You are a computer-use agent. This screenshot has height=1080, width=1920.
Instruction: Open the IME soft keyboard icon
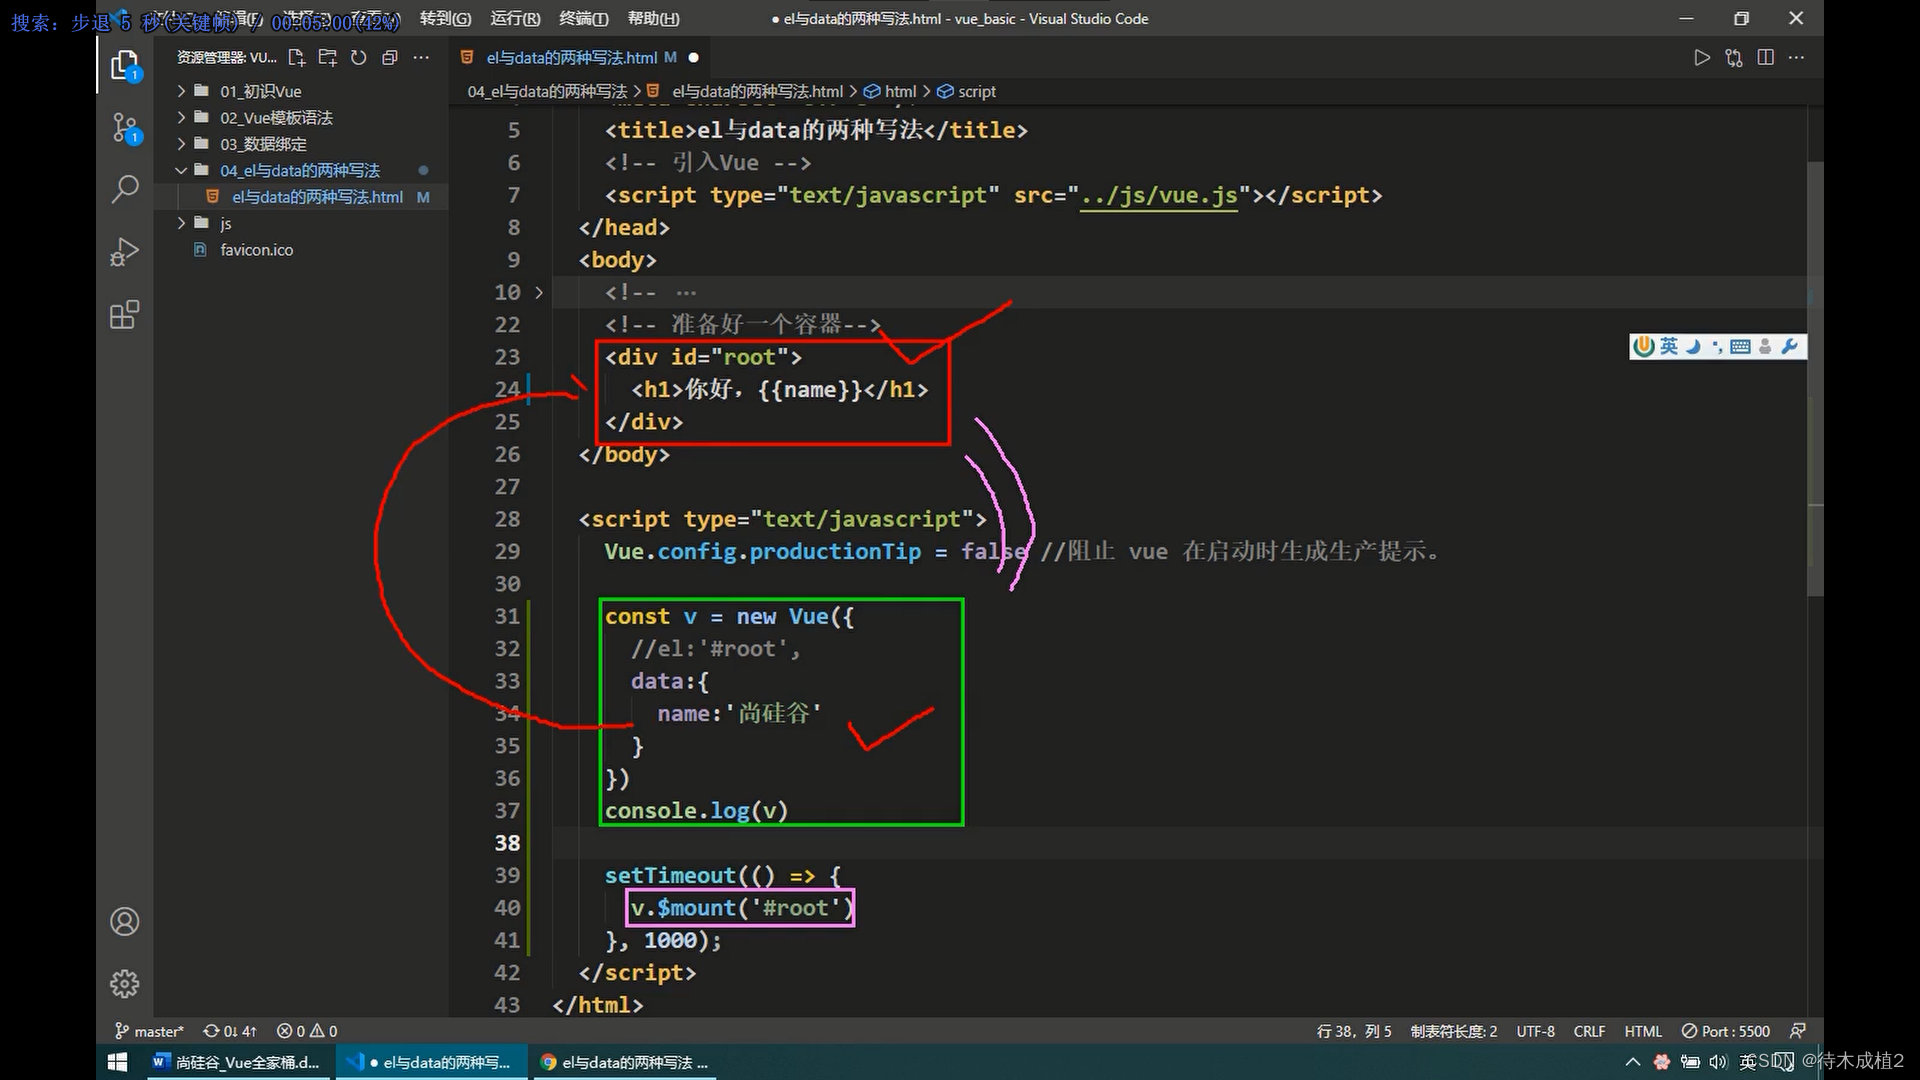pos(1740,346)
